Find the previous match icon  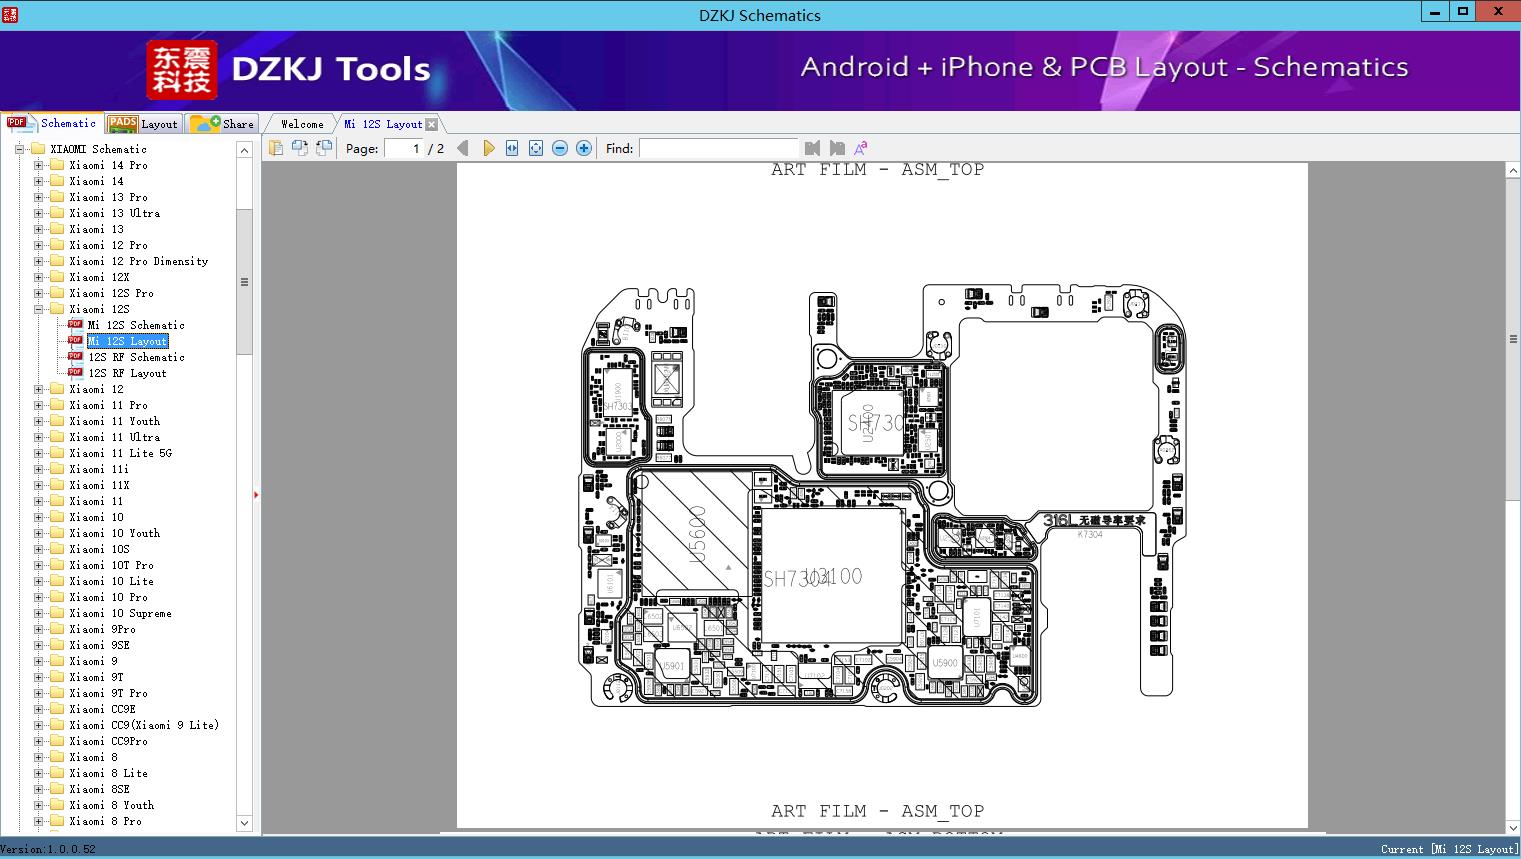[812, 148]
